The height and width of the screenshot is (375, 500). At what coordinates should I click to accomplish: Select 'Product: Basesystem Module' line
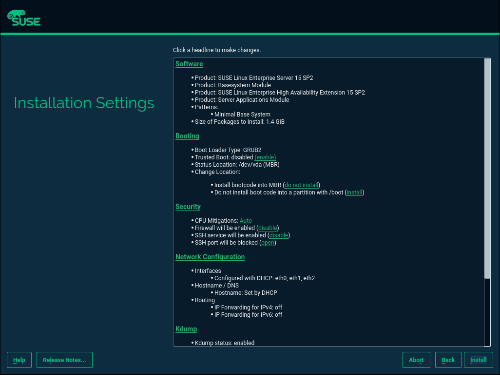point(233,85)
